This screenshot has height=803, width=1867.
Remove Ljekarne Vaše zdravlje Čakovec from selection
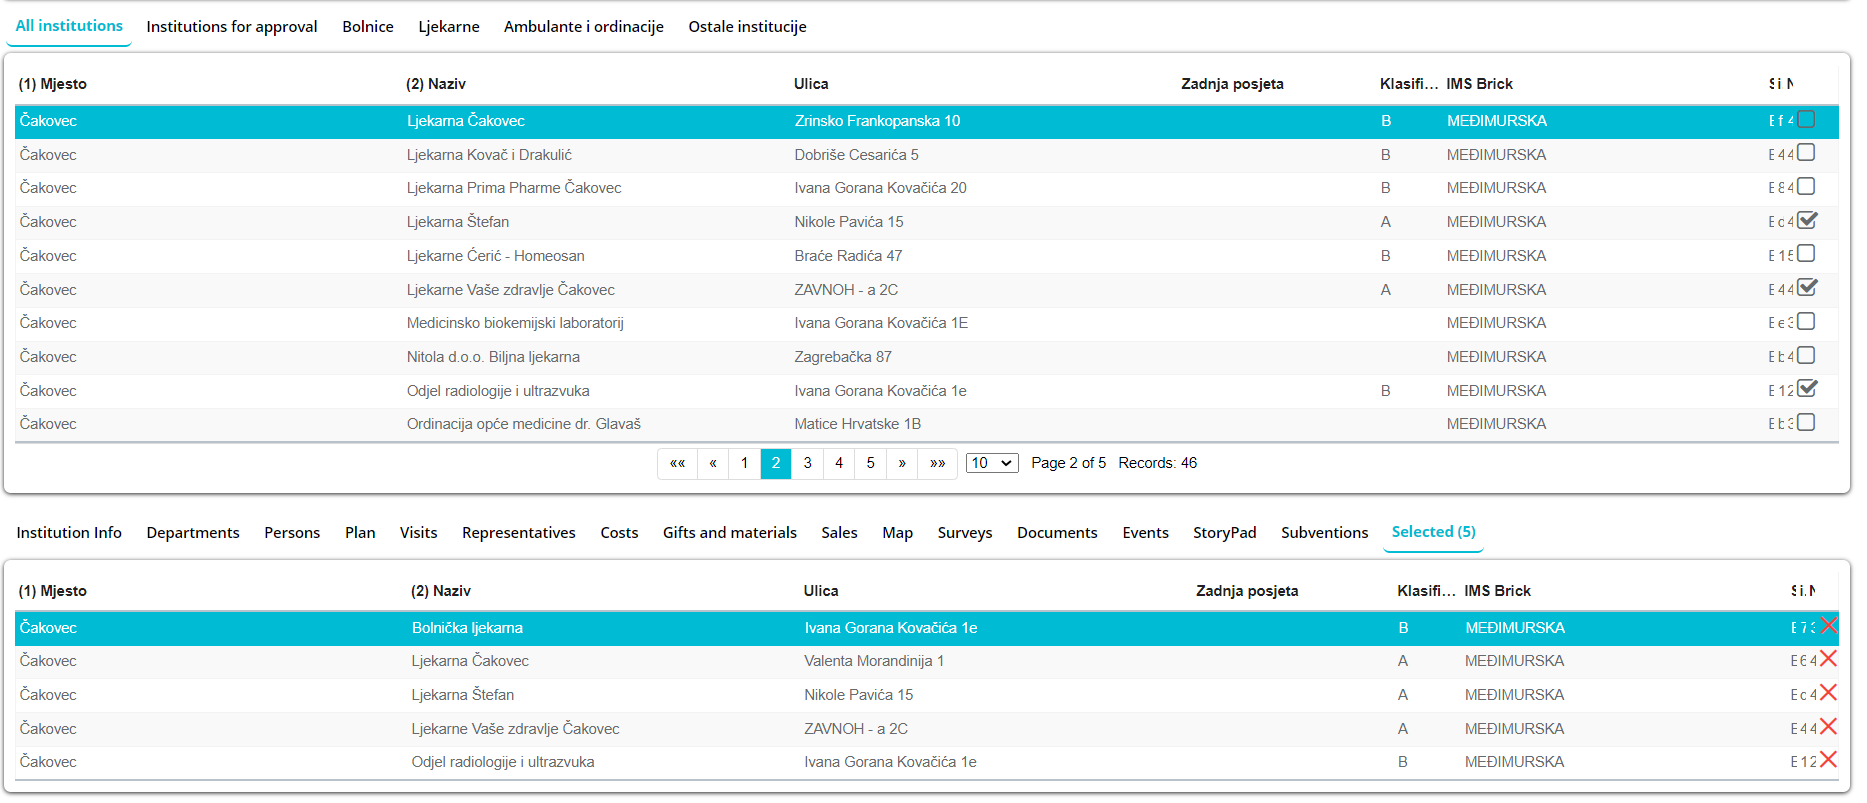pyautogui.click(x=1828, y=727)
